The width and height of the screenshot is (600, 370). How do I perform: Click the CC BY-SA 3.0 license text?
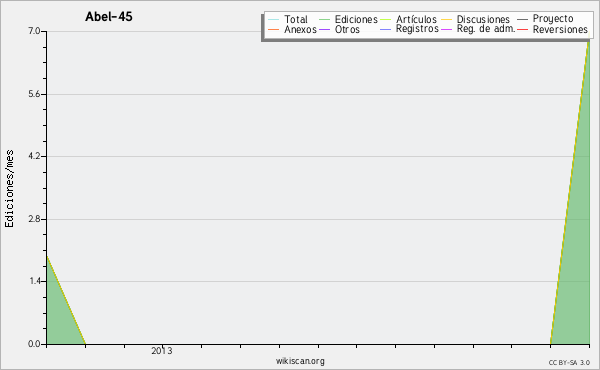(569, 363)
